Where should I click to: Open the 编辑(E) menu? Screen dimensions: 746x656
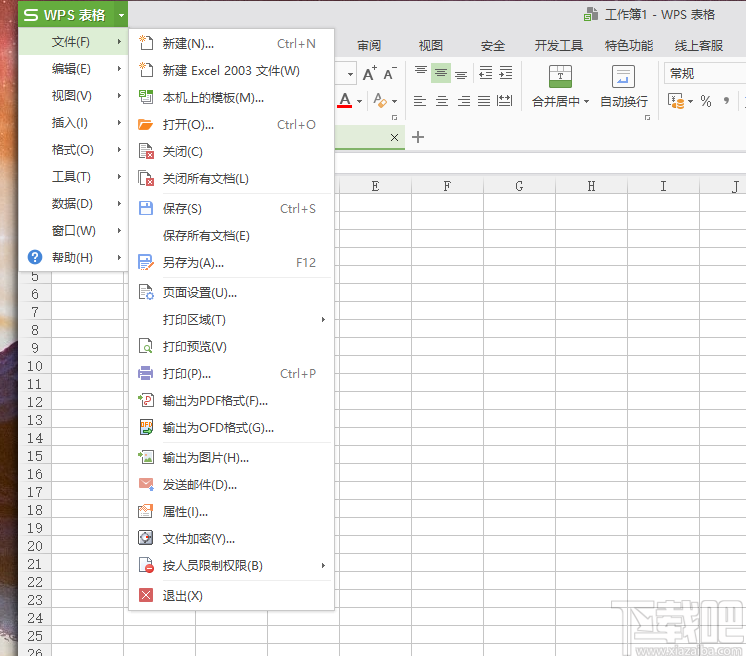click(73, 69)
